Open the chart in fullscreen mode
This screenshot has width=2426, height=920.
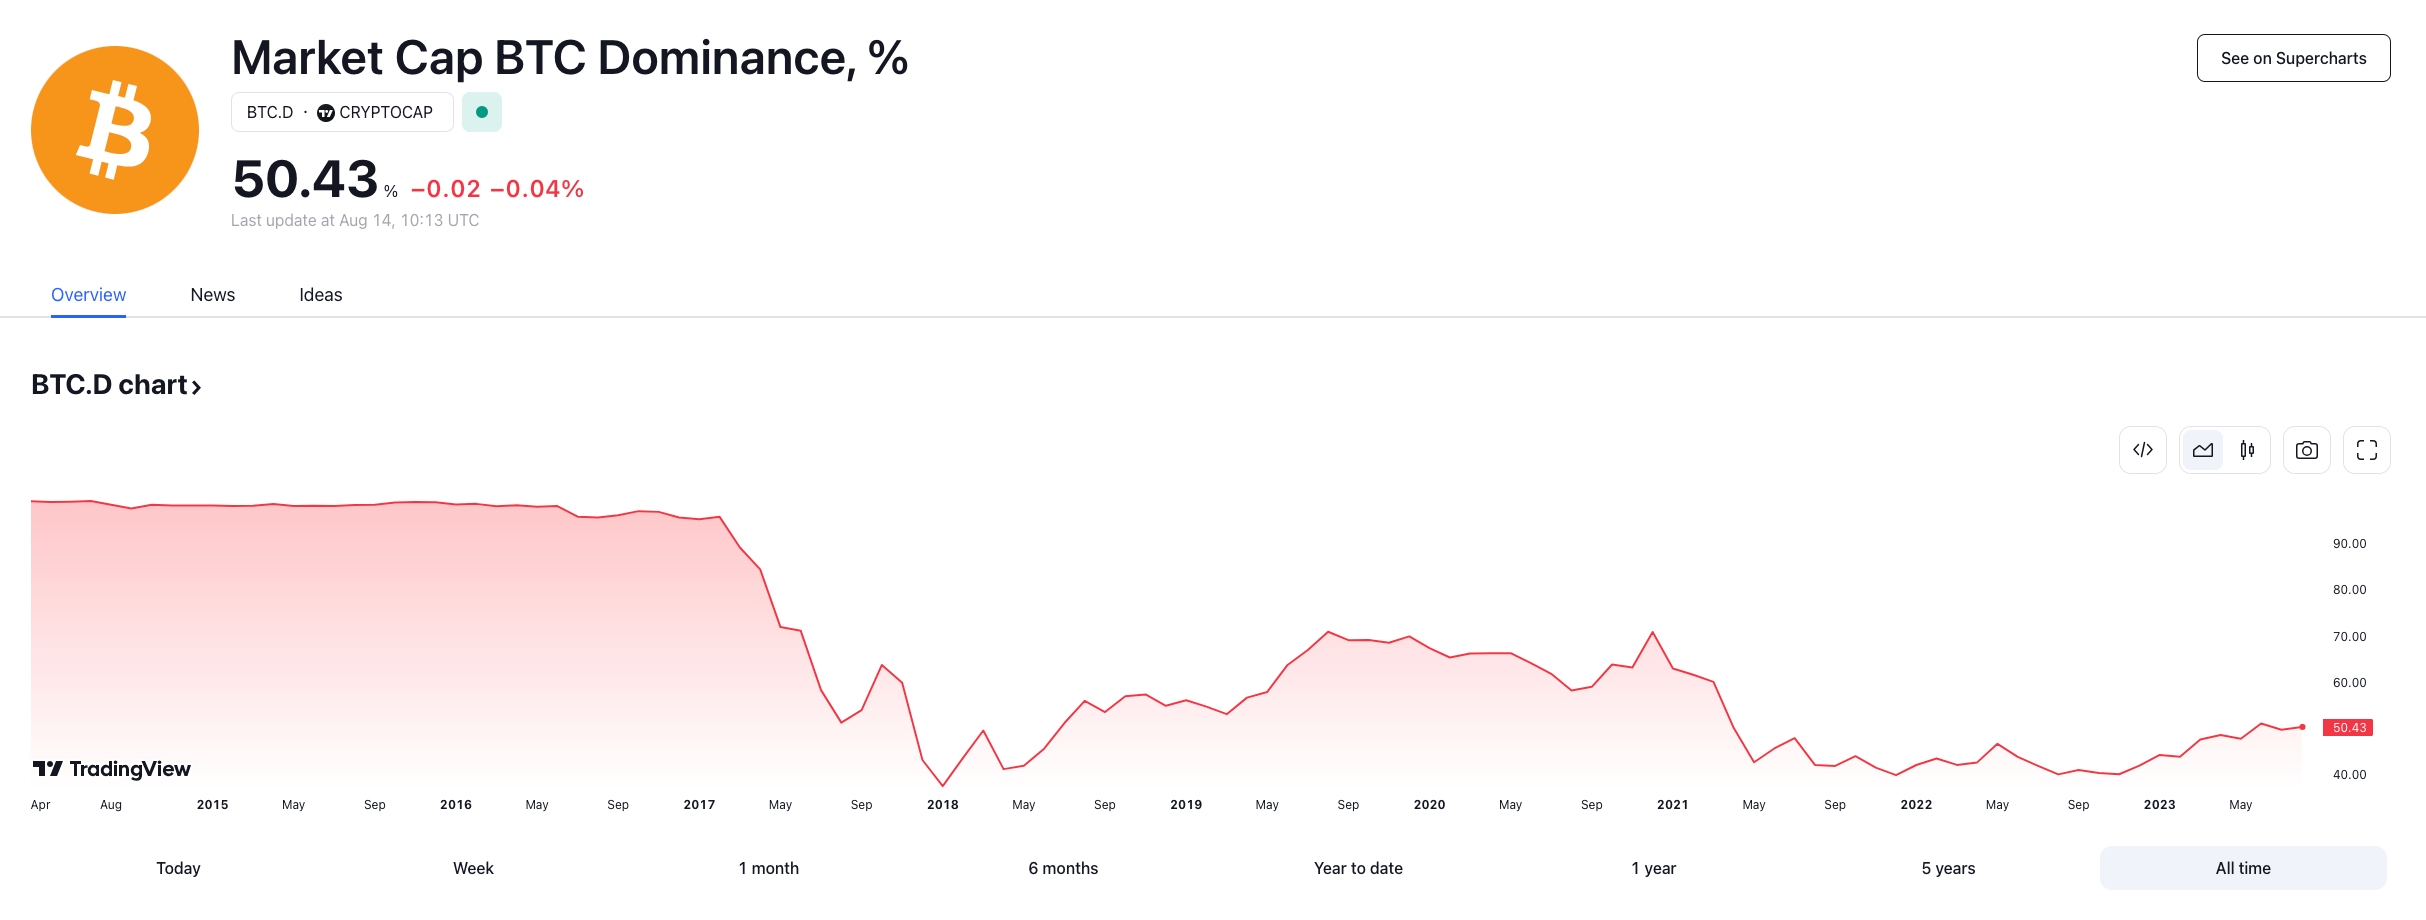2366,450
